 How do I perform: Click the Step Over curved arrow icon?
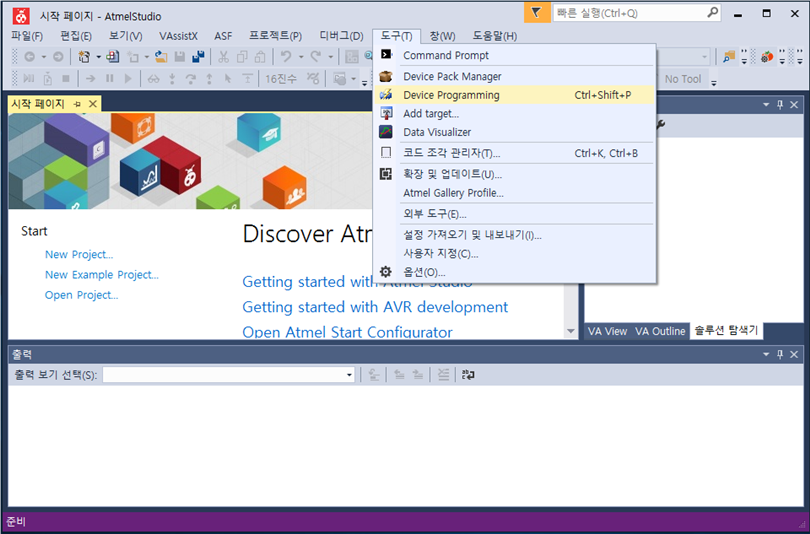191,78
